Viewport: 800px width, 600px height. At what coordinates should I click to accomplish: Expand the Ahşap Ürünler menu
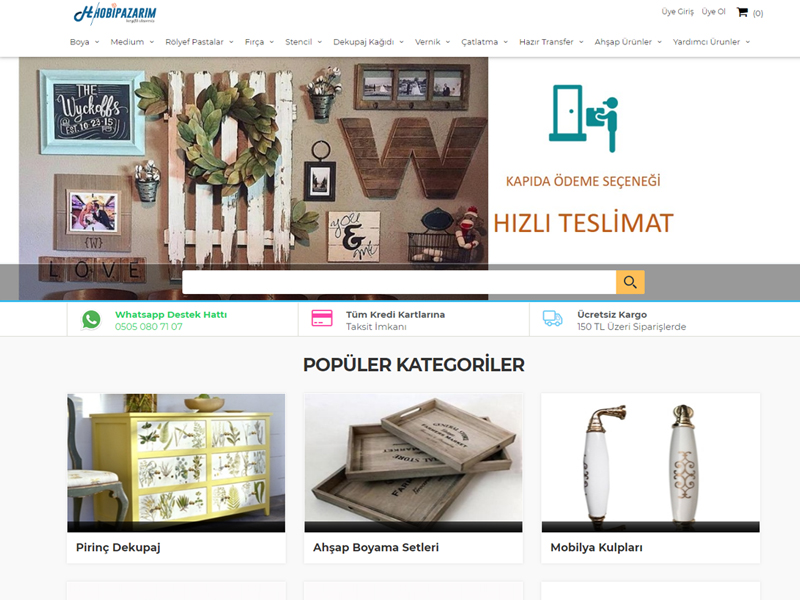pos(628,42)
